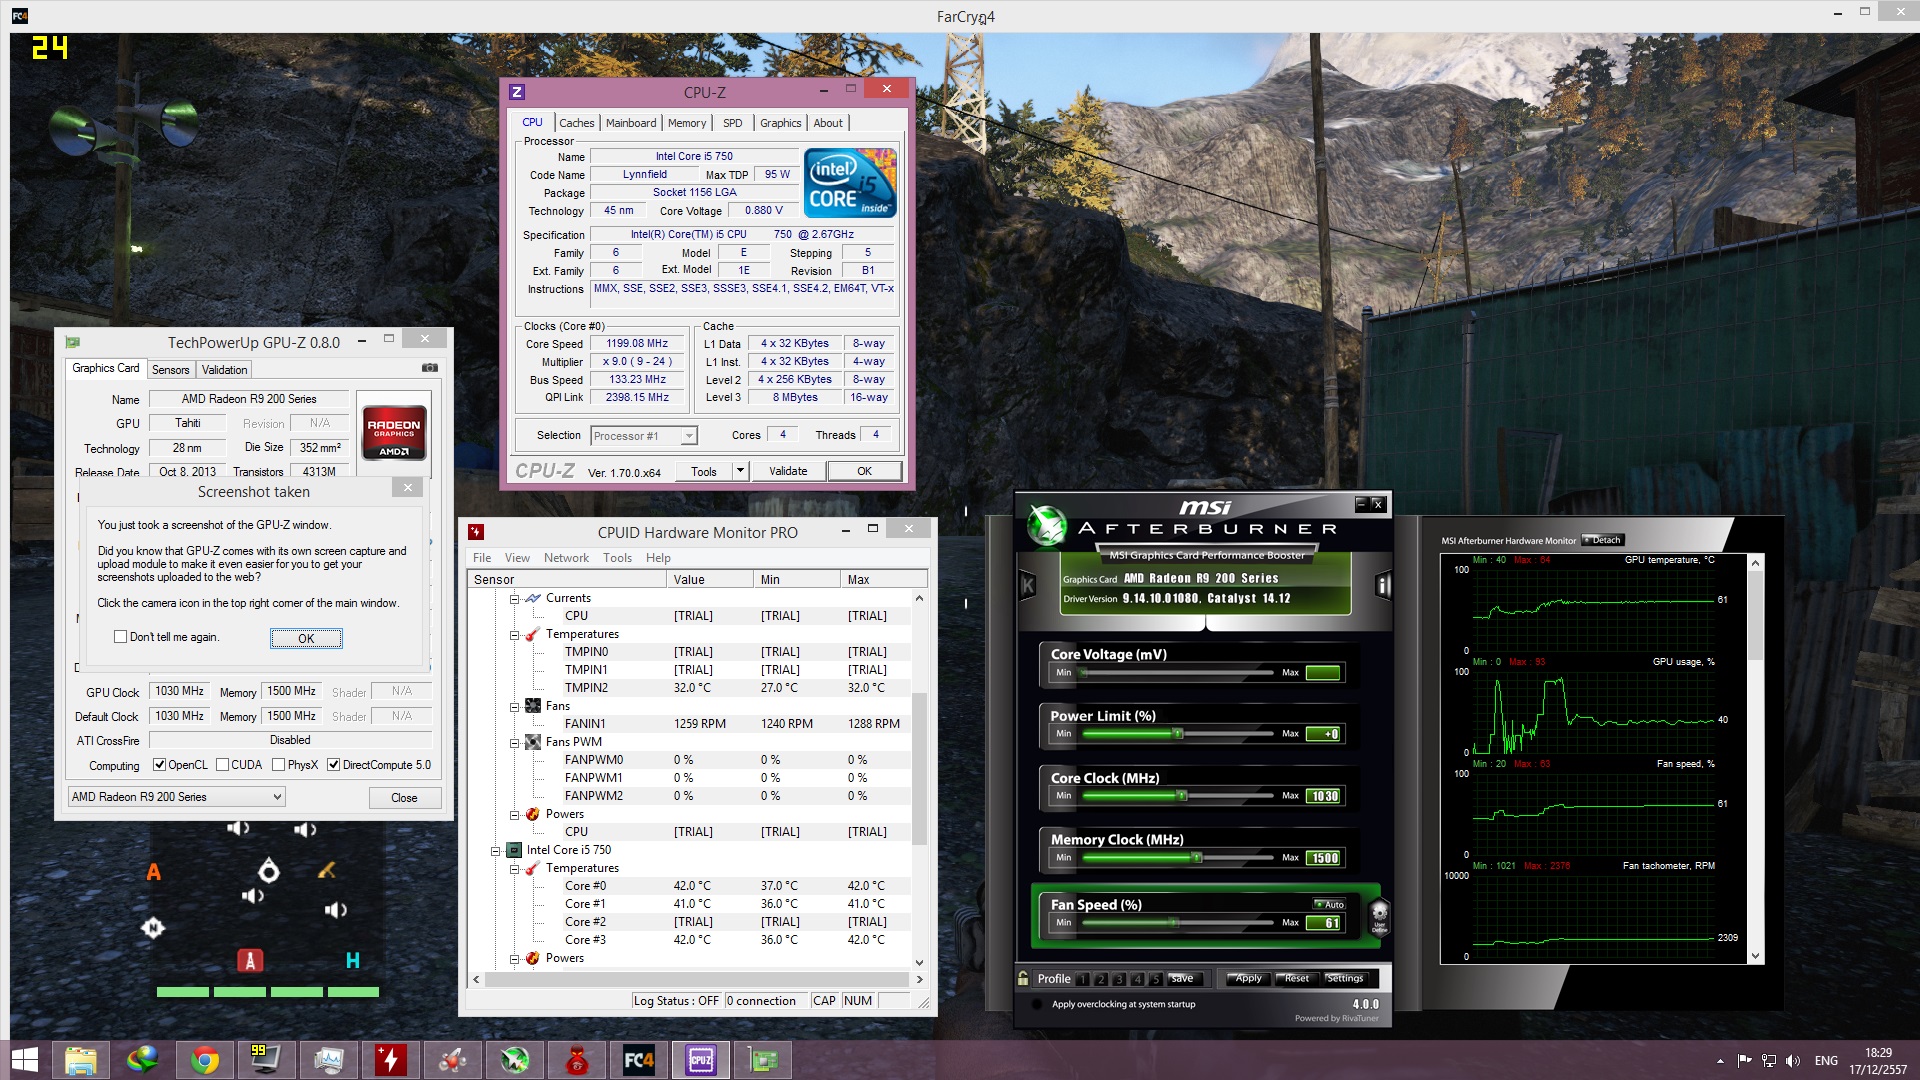The image size is (1920, 1080).
Task: Toggle the Fan Speed Auto button
Action: pos(1329,904)
